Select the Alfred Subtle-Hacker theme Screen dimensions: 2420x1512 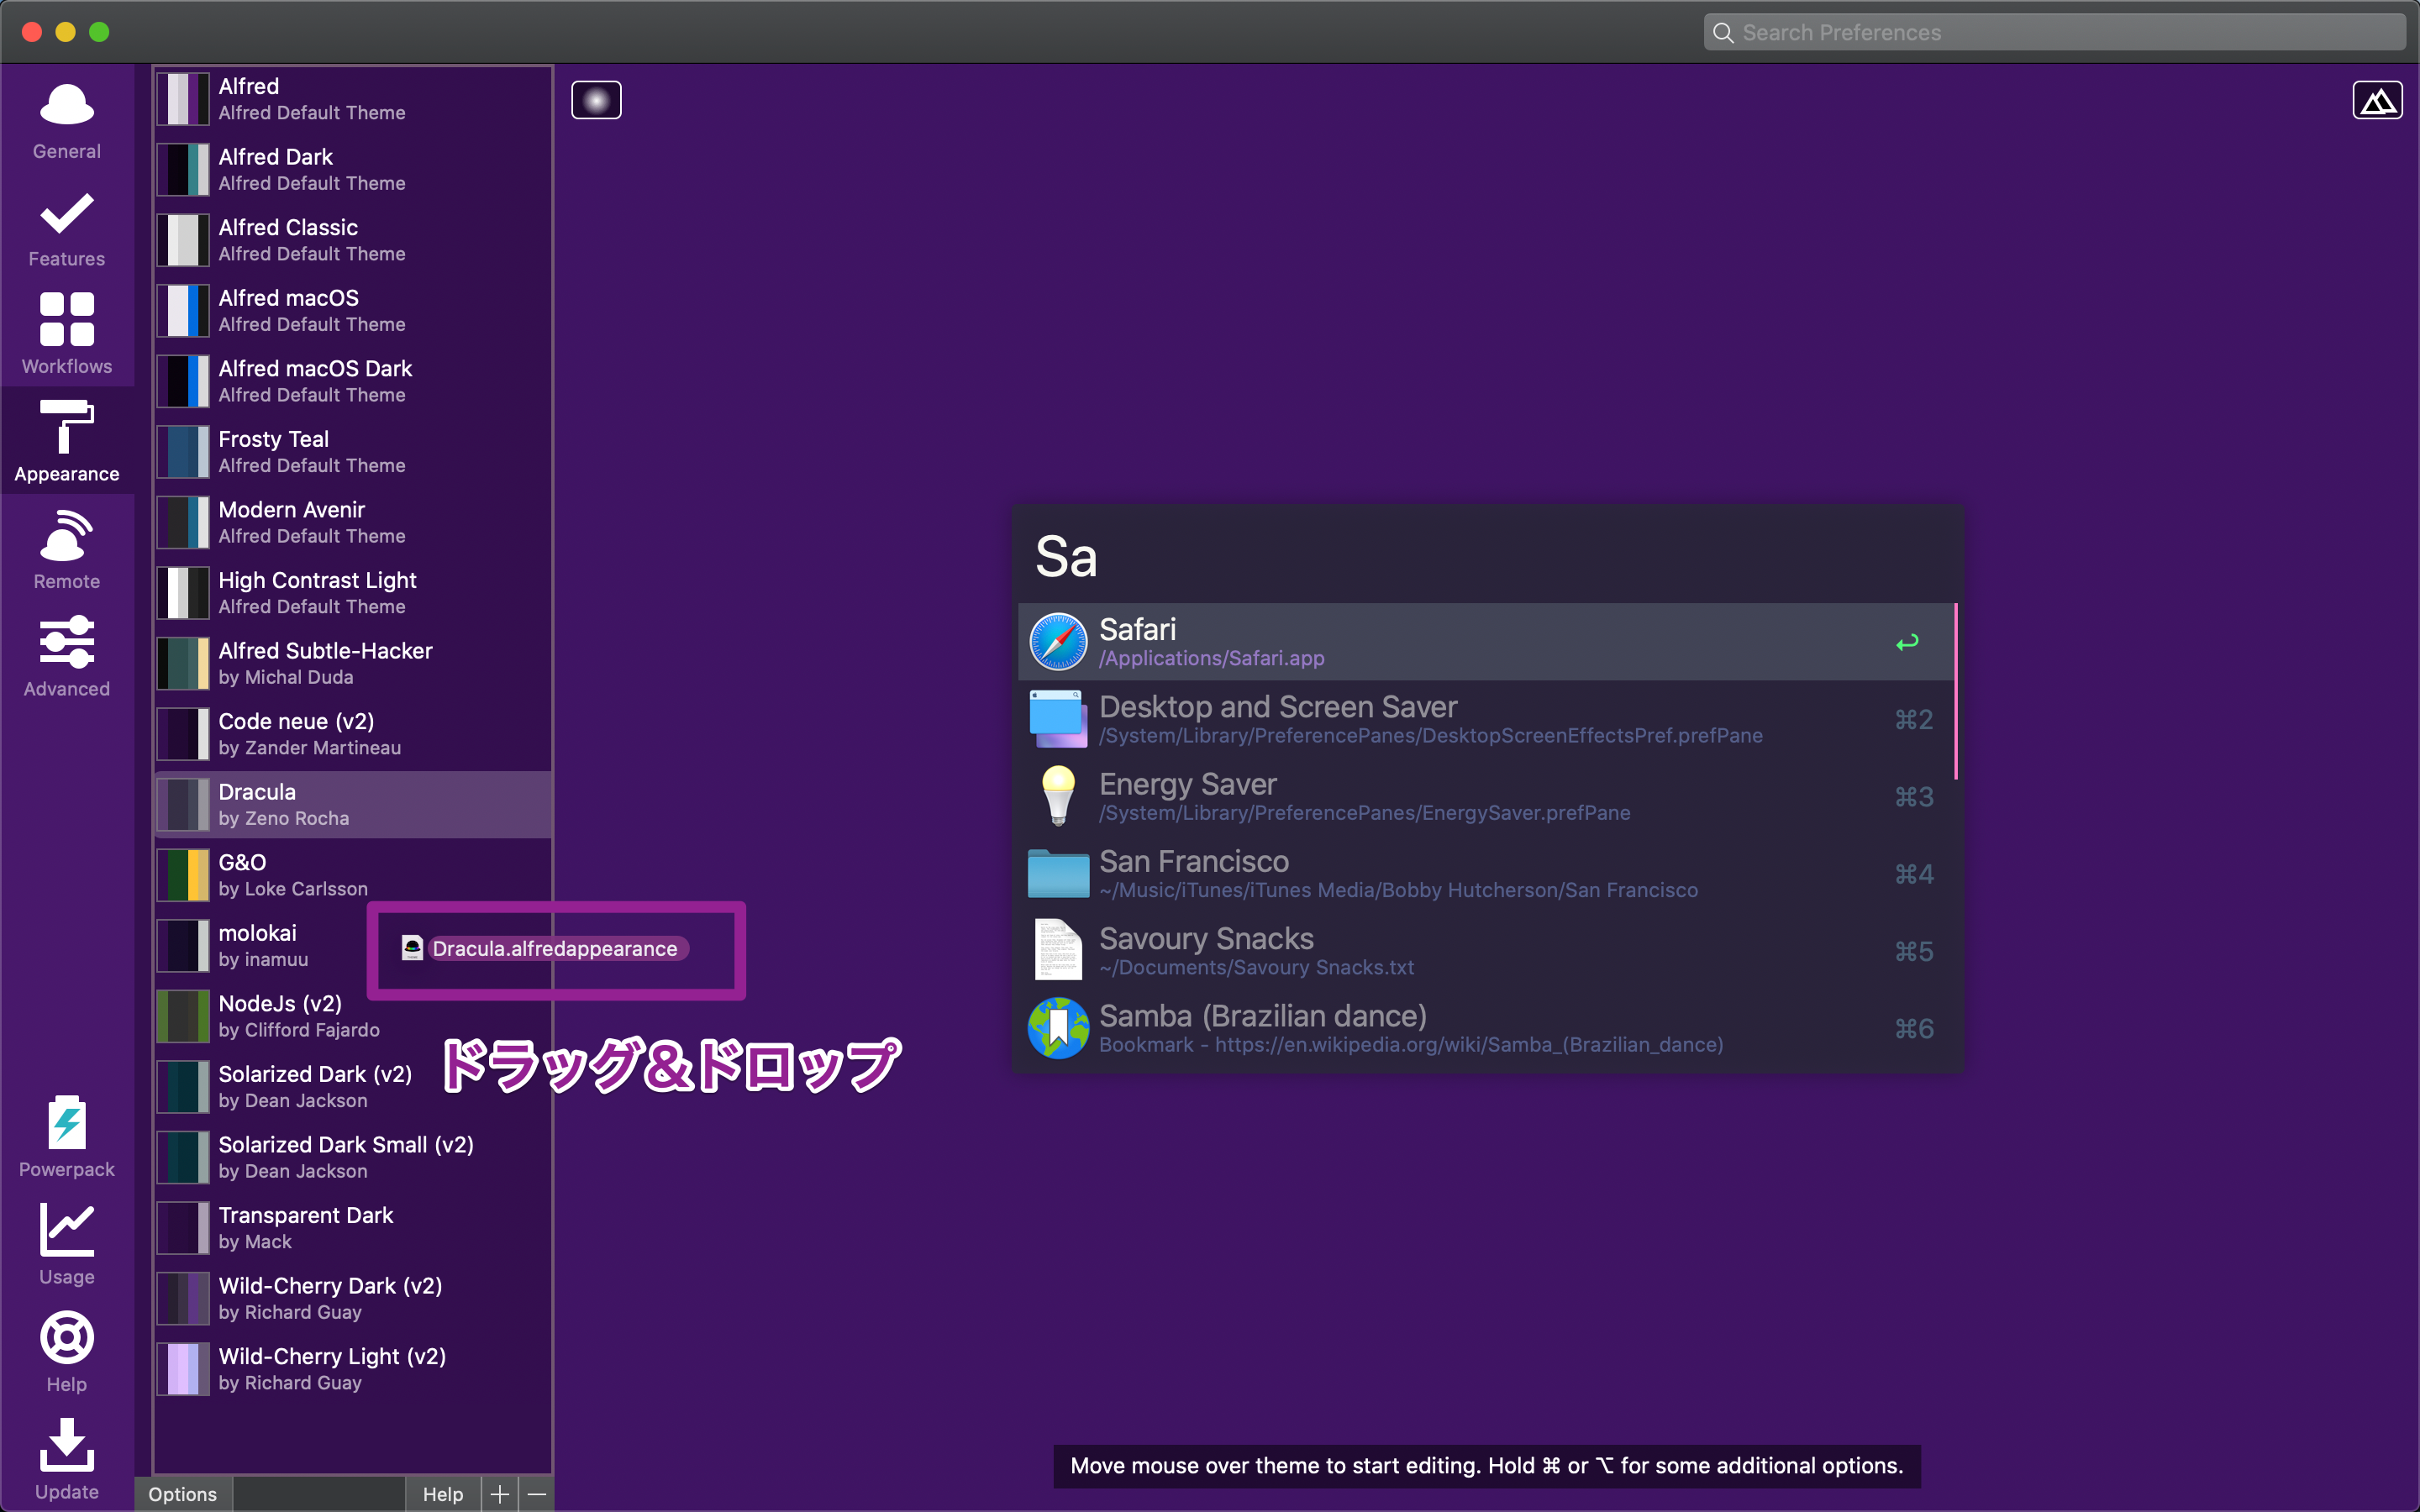point(353,664)
